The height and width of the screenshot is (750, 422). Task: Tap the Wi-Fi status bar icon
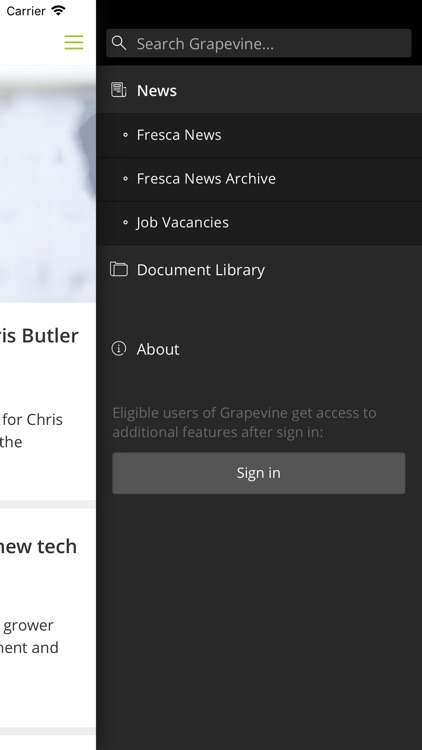(x=58, y=11)
